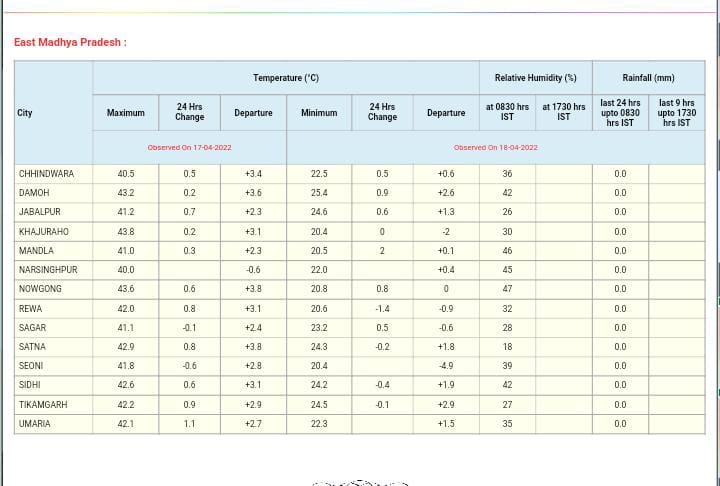Click the Relative Humidity (%) header
Viewport: 720px width, 486px height.
[535, 78]
